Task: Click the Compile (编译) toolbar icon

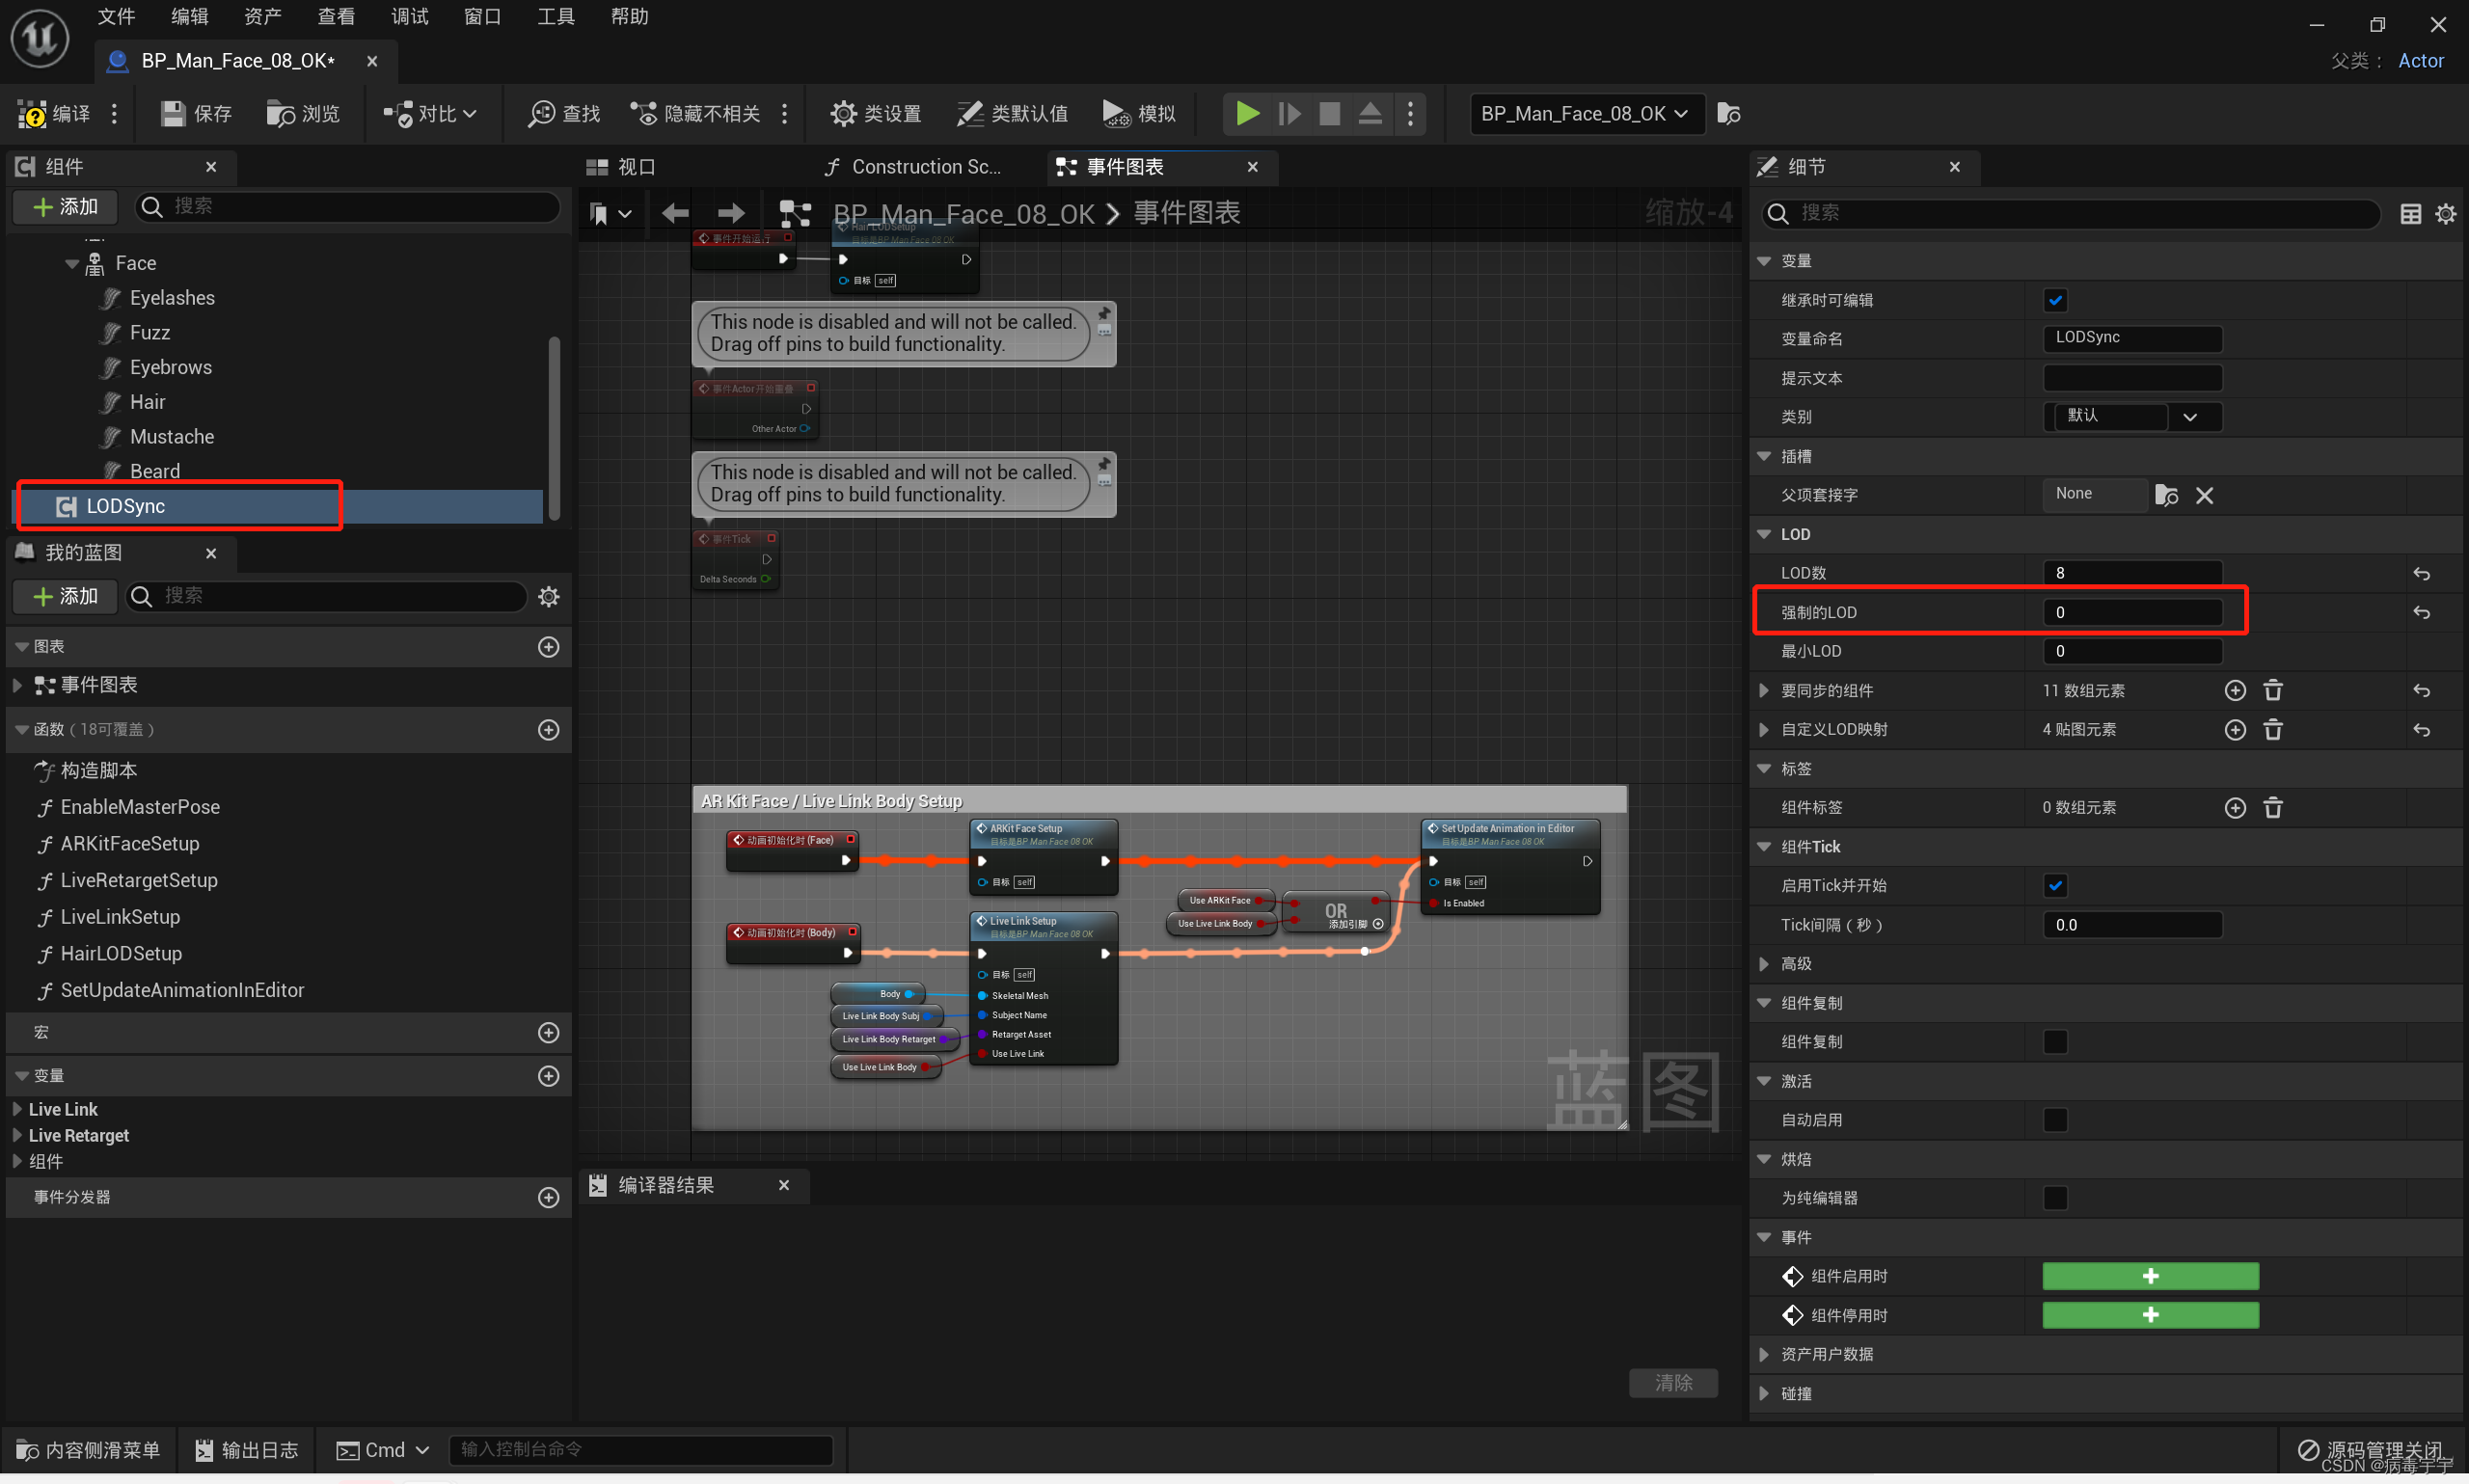Action: coord(33,114)
